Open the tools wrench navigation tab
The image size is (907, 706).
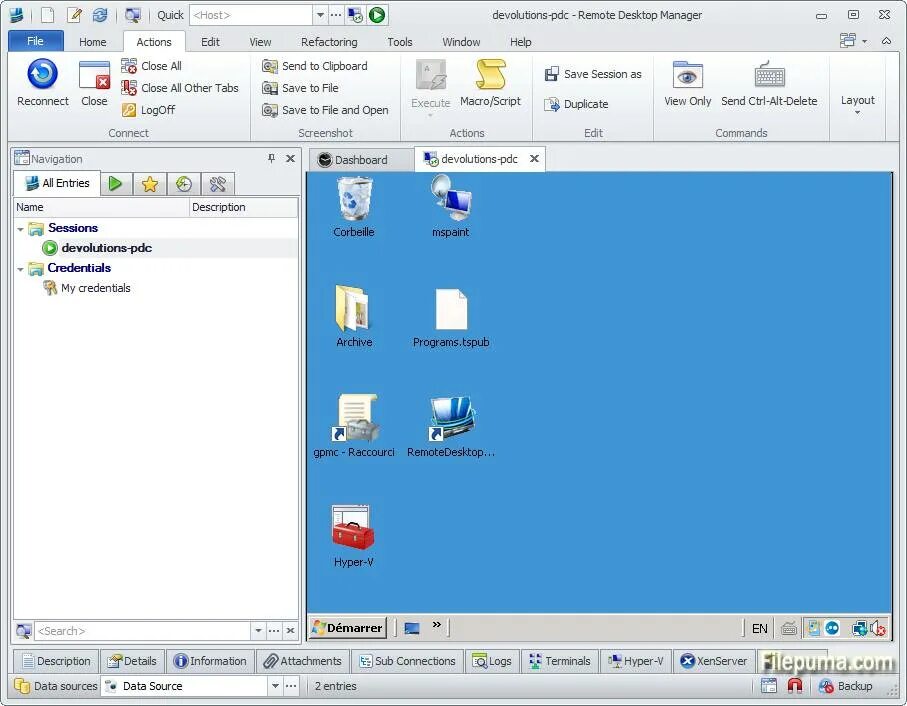pos(217,184)
